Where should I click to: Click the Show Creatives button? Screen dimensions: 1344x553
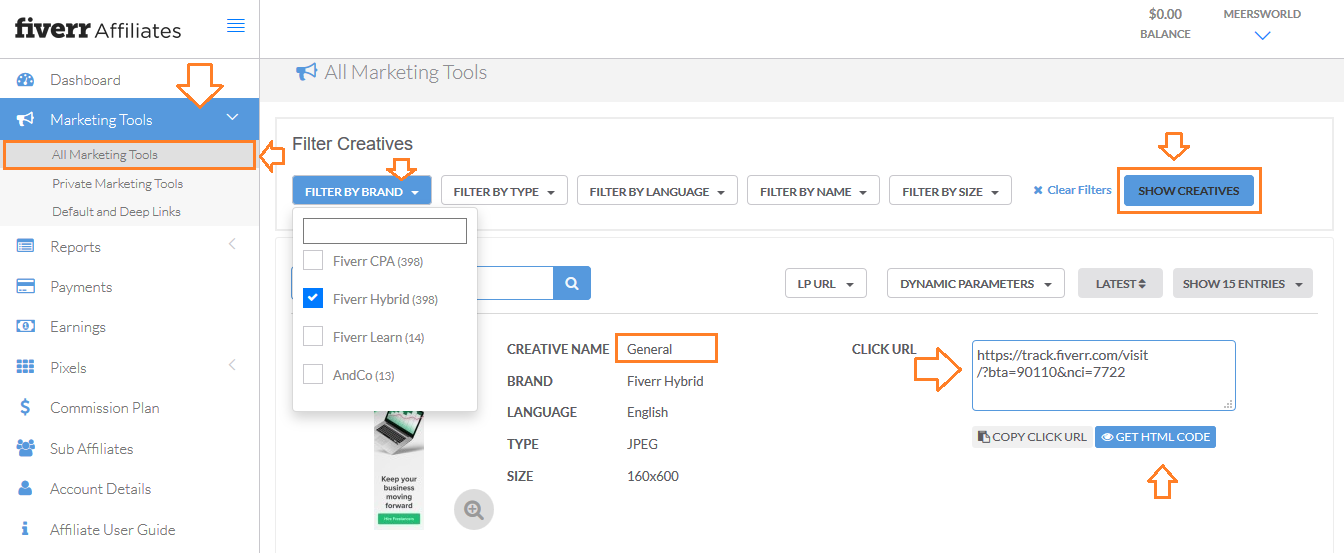(1188, 191)
